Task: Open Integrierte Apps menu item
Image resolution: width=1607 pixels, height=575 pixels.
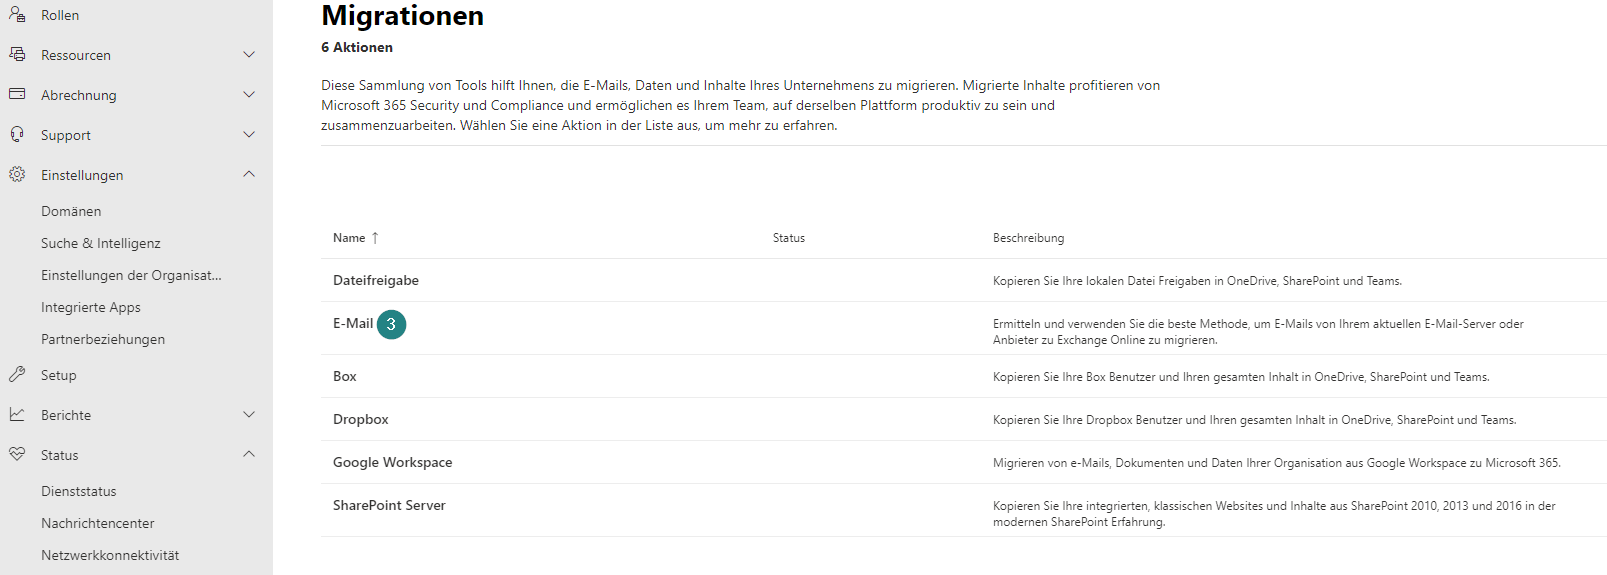Action: pos(91,307)
